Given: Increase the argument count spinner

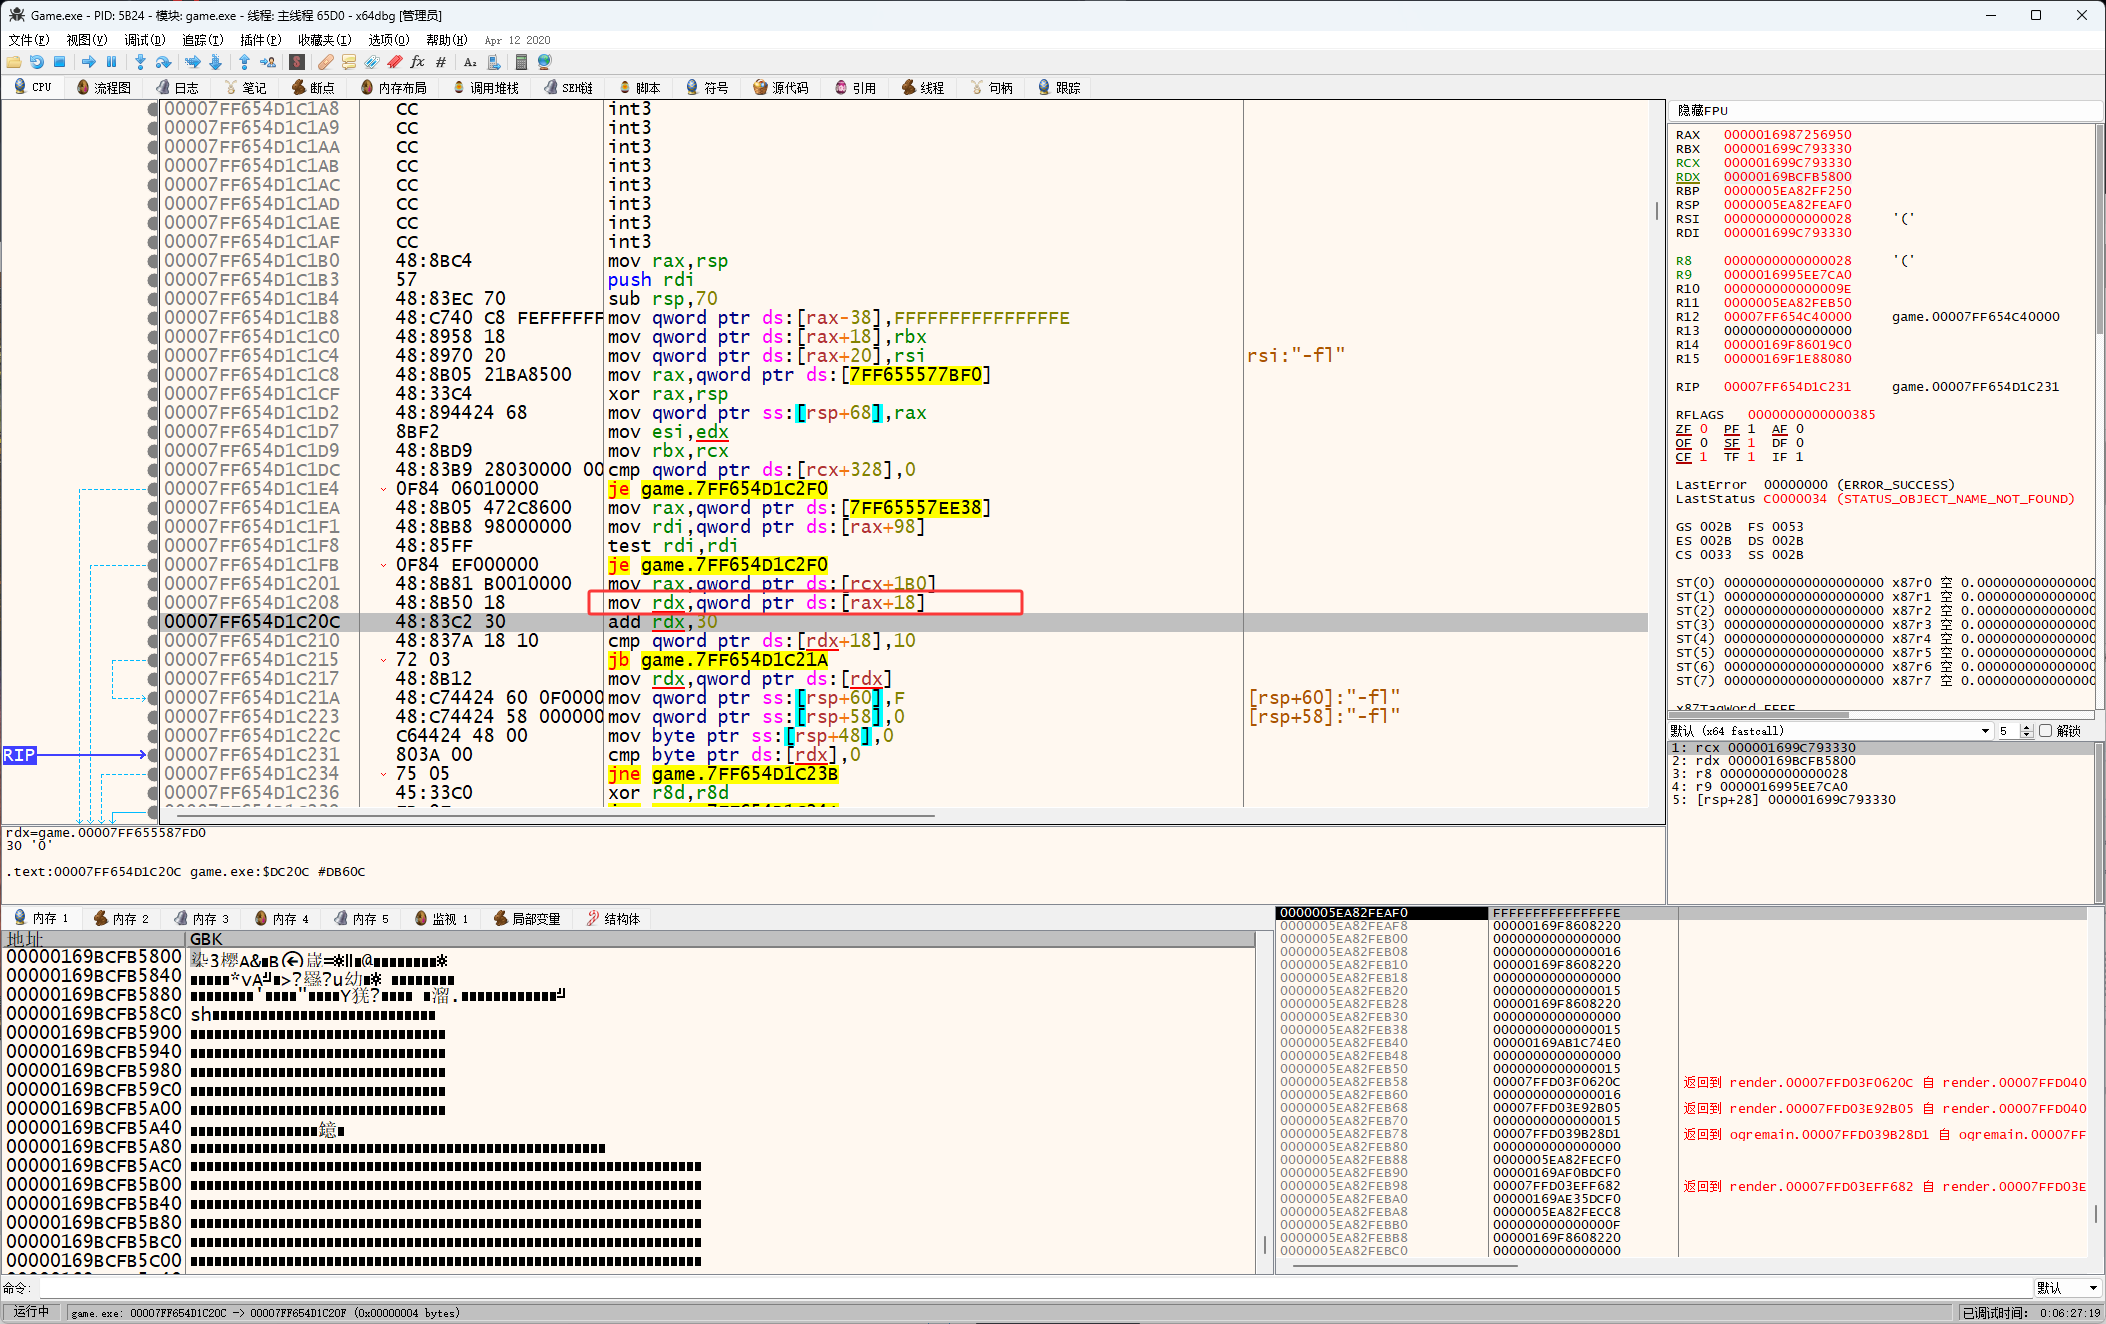Looking at the screenshot, I should point(2026,727).
